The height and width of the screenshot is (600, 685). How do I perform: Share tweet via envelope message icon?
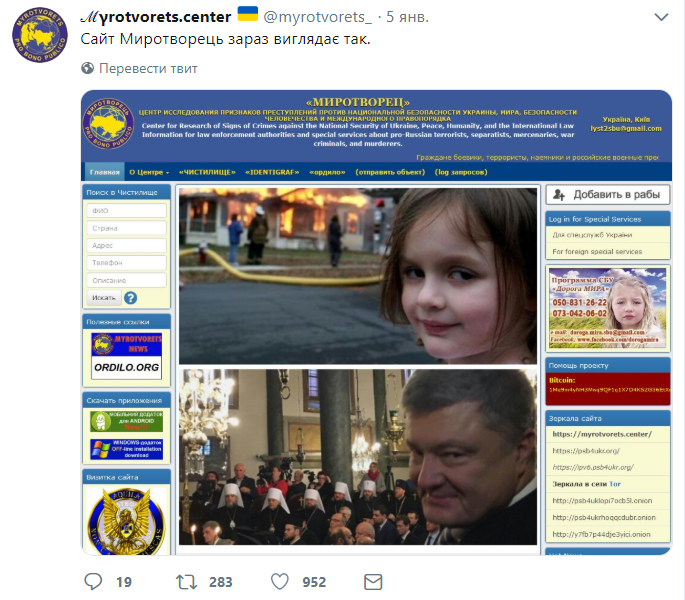click(x=373, y=582)
